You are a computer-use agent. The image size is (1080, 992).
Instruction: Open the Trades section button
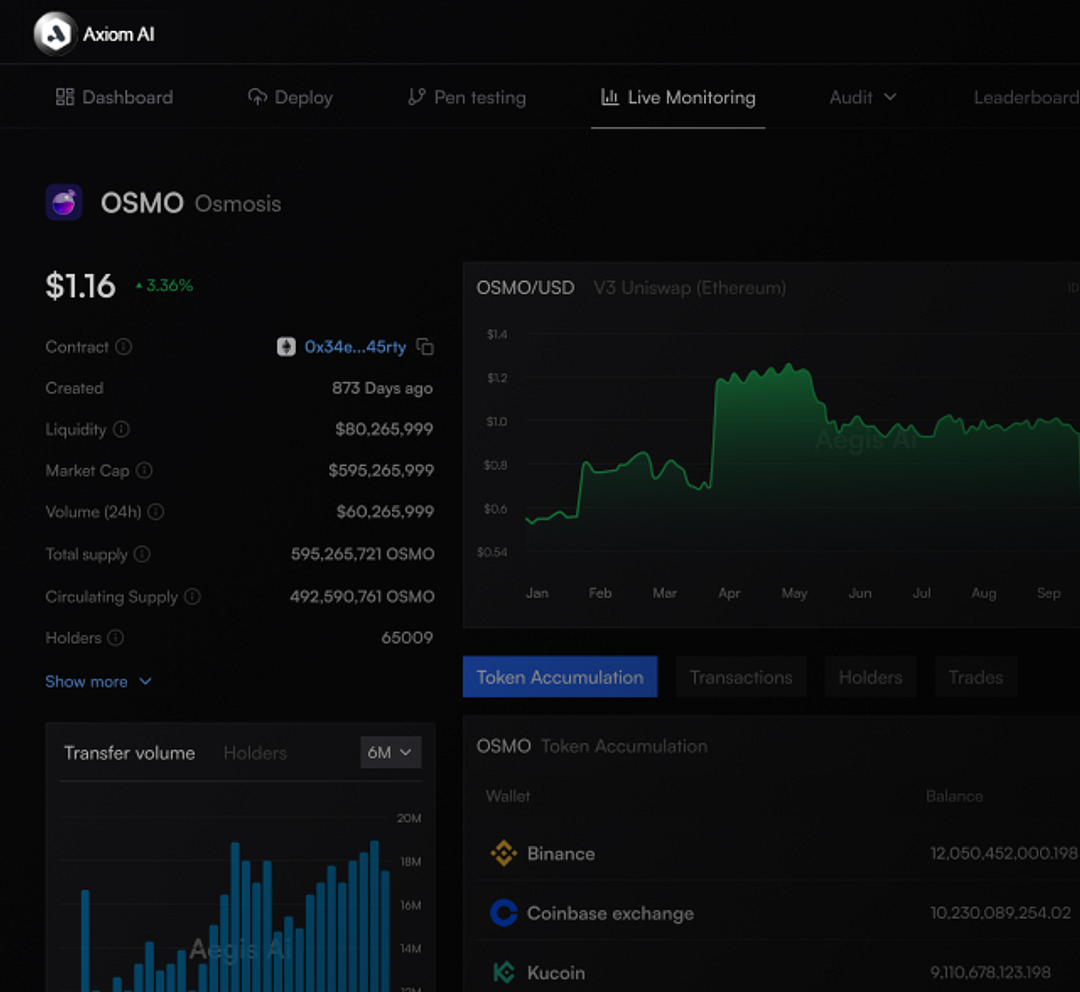976,677
